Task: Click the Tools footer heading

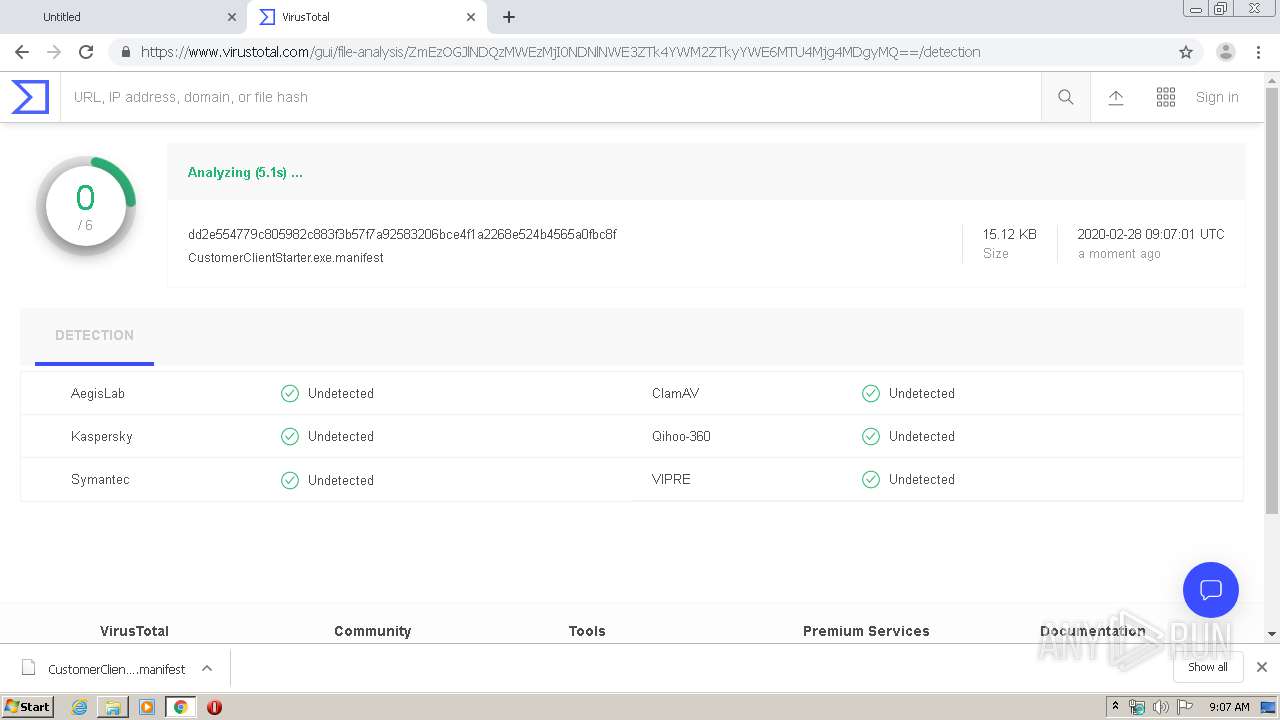Action: coord(587,631)
